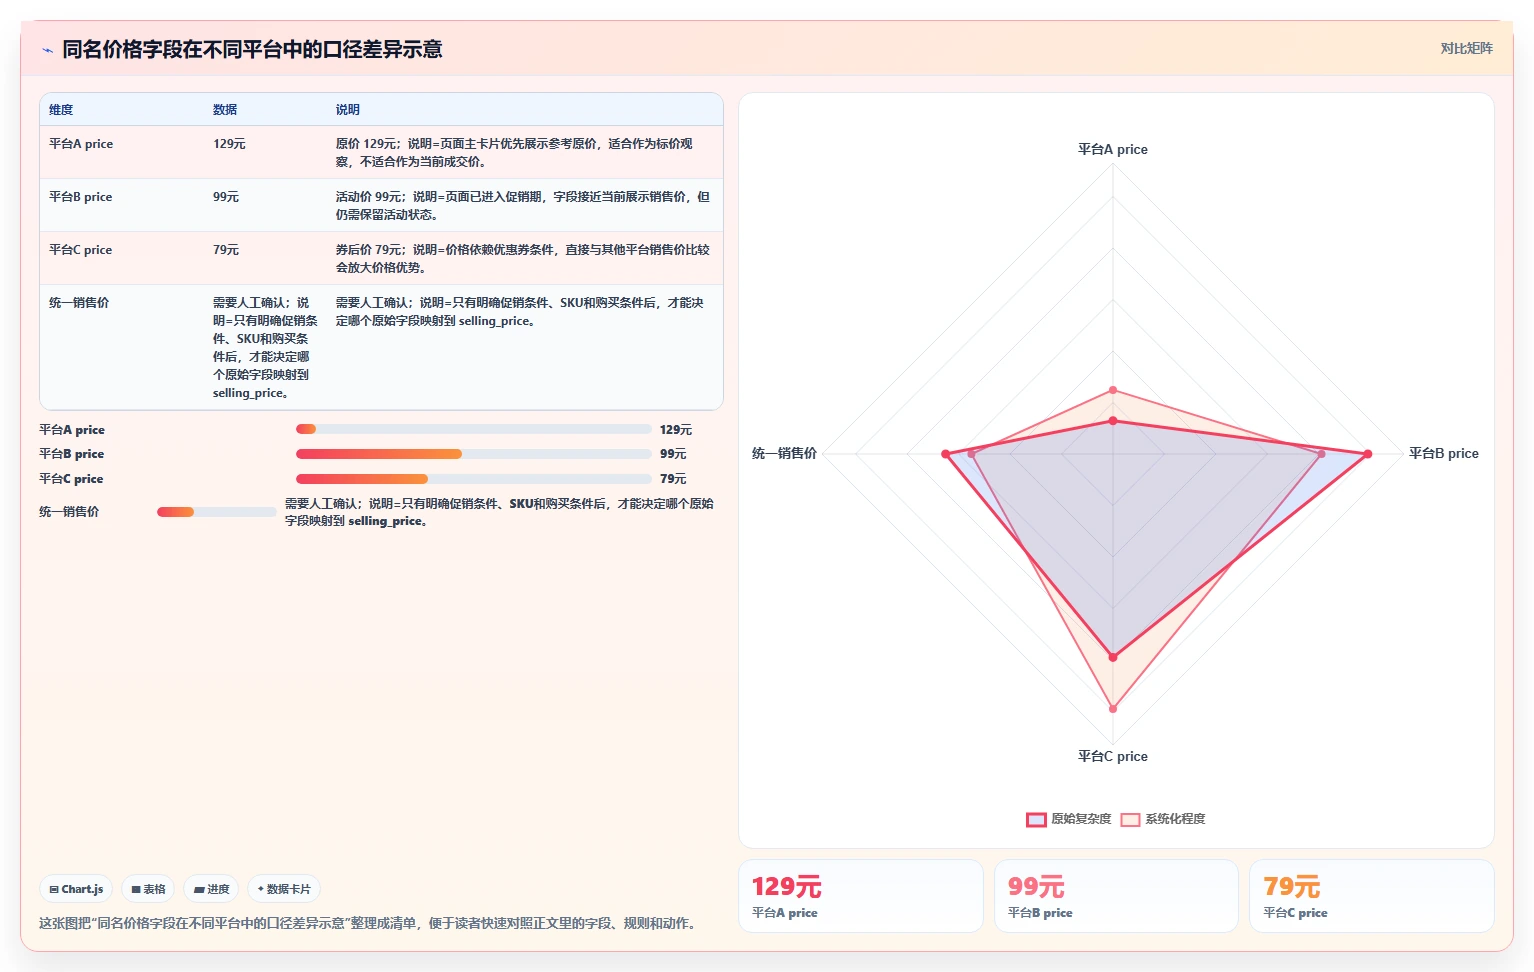Click the 平台B price progress bar
This screenshot has height=972, width=1534.
(x=474, y=454)
